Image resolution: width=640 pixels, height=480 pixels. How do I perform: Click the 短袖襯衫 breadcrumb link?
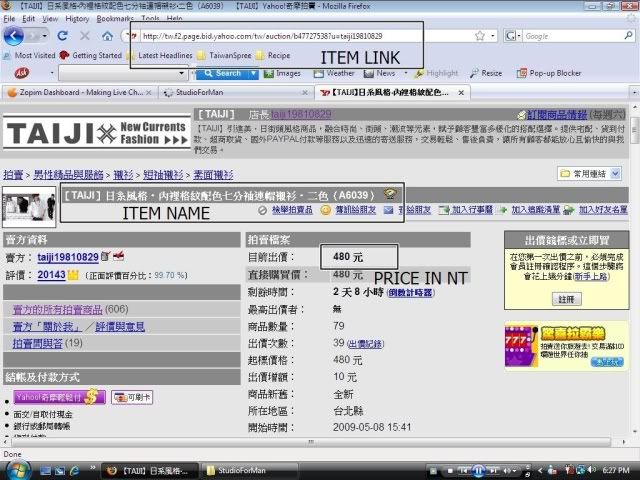(x=163, y=175)
